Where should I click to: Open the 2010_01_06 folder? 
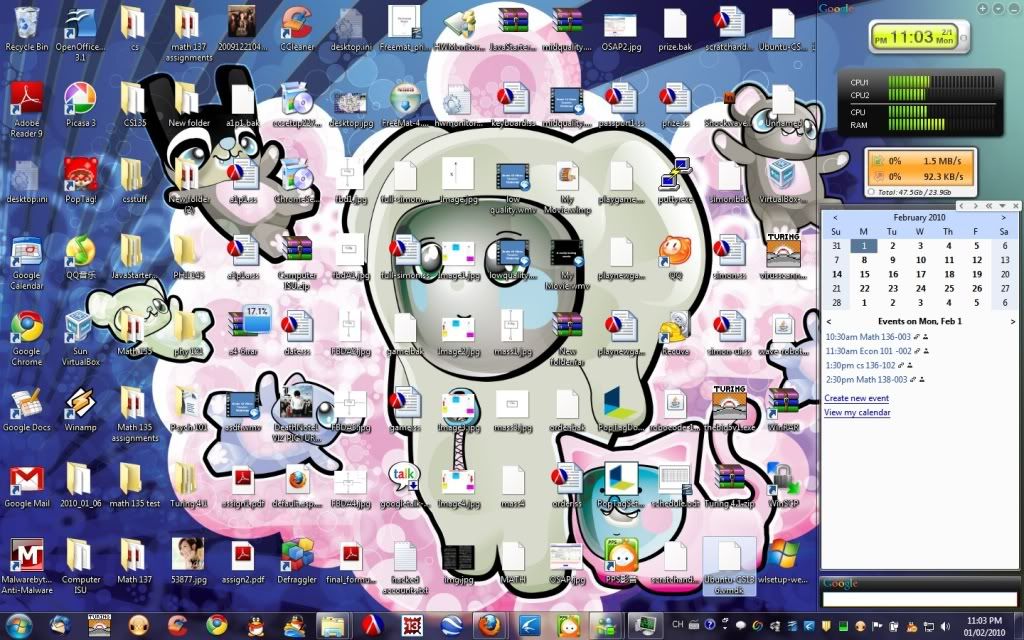pyautogui.click(x=80, y=487)
